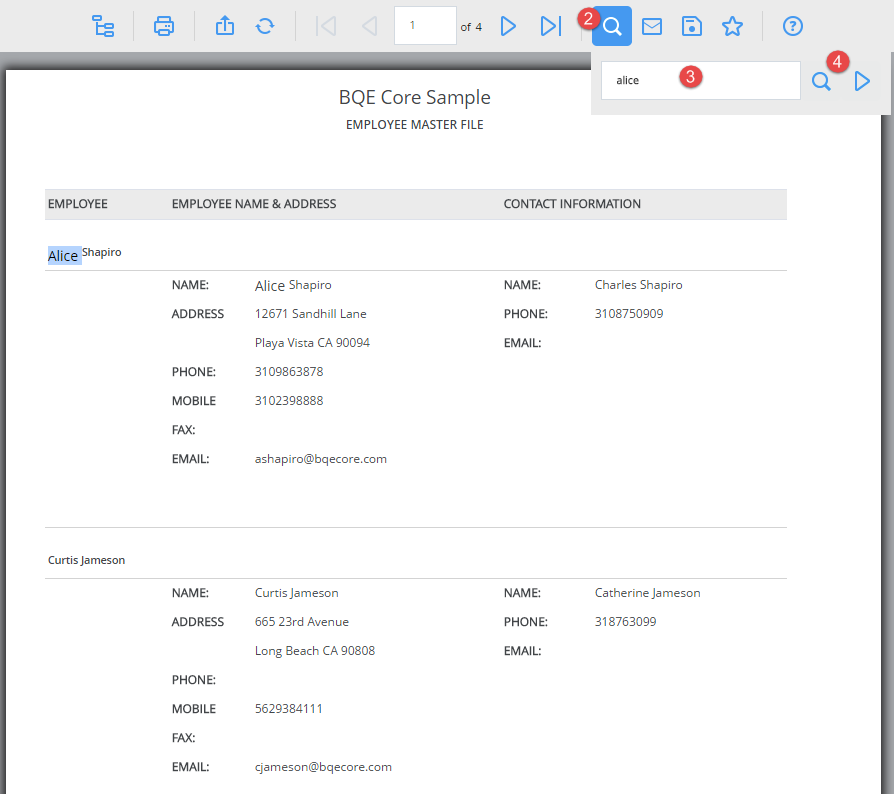
Task: Click 'Playa Vista CA 90094'
Action: click(312, 343)
